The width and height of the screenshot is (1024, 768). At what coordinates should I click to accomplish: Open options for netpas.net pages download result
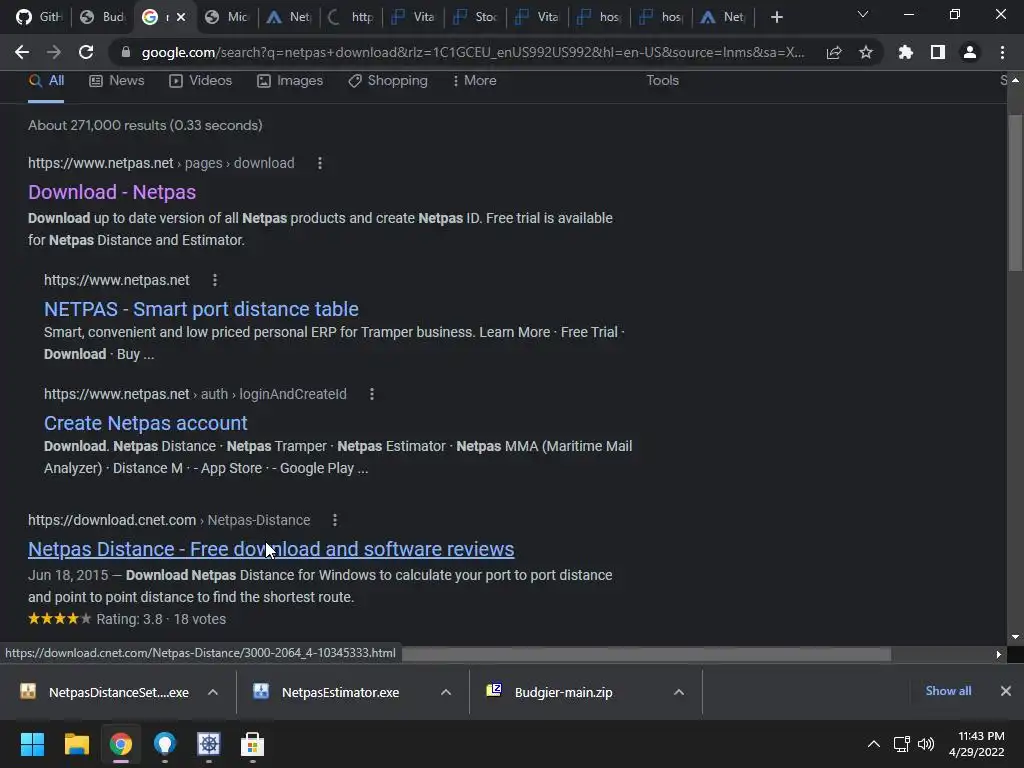[319, 163]
